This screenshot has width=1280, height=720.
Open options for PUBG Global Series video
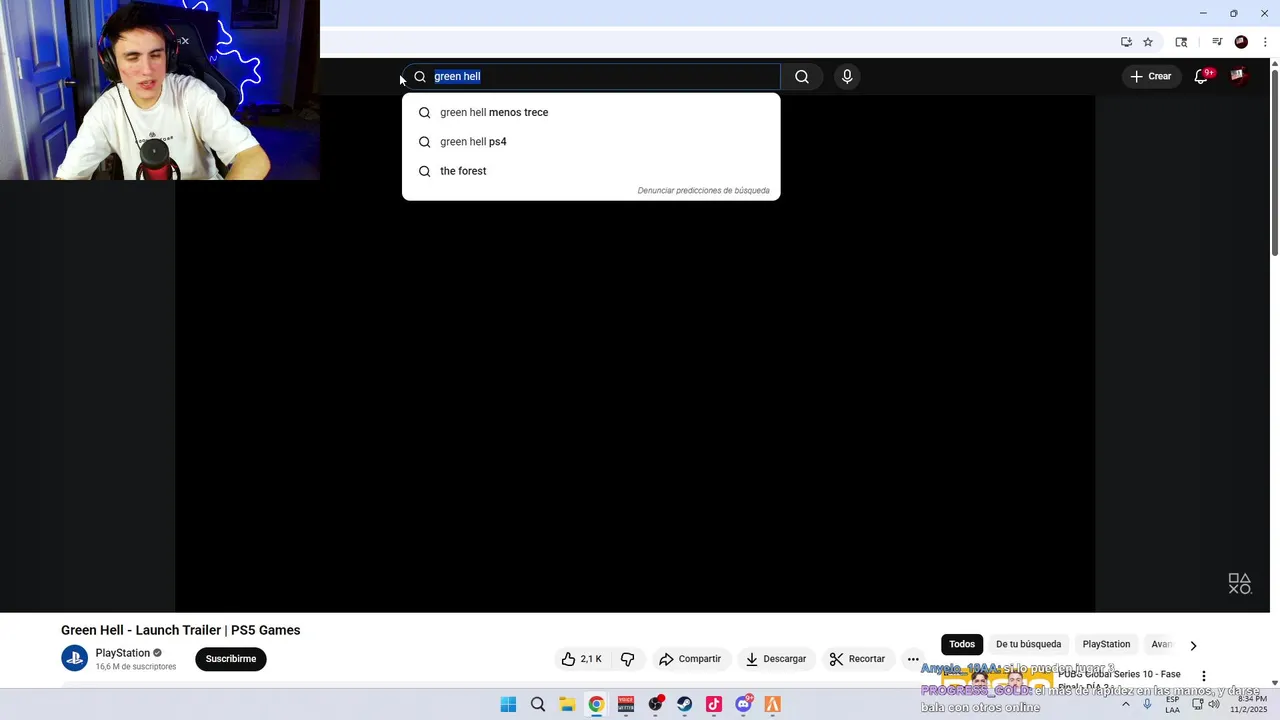1204,676
